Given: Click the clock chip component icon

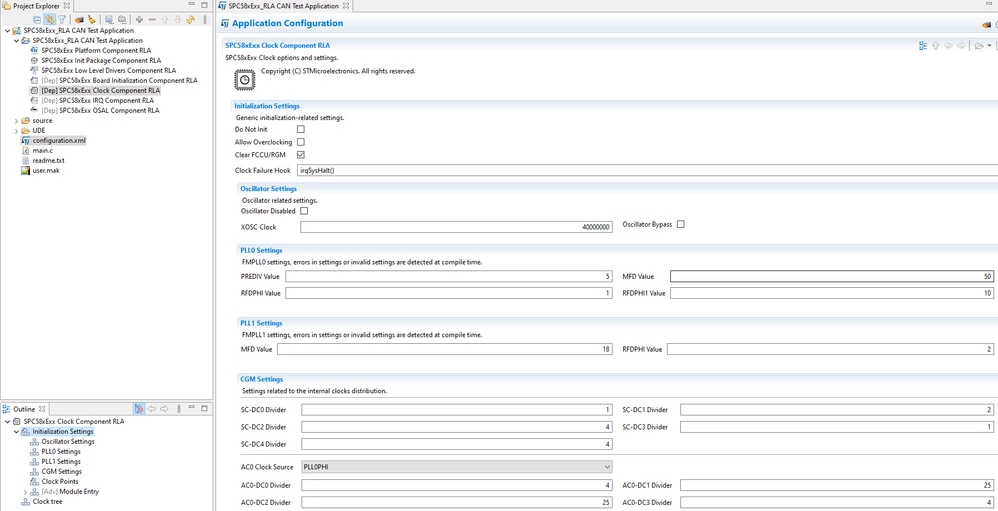Looking at the screenshot, I should (244, 80).
